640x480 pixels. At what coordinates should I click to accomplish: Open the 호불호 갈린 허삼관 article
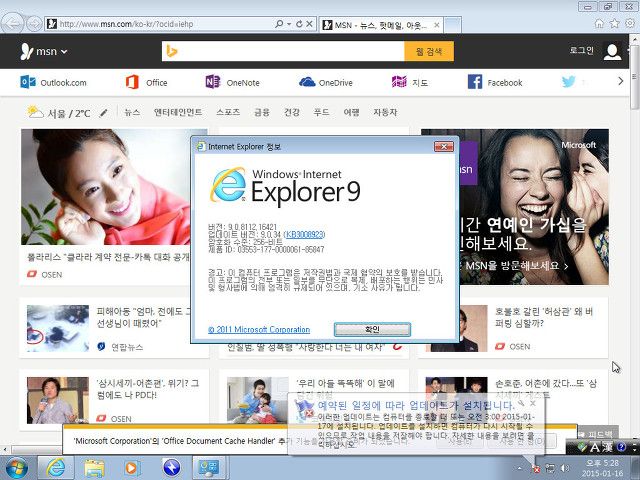point(544,318)
